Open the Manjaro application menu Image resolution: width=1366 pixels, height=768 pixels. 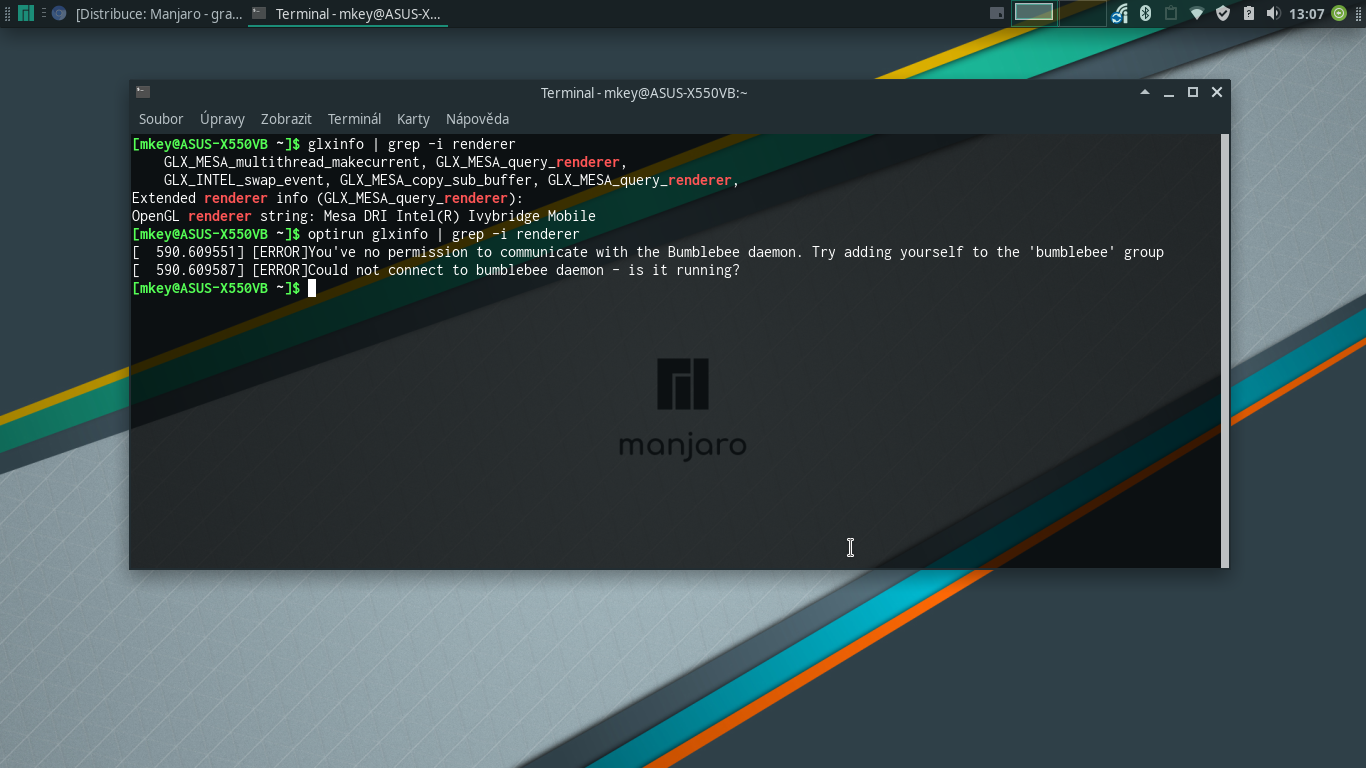click(26, 13)
